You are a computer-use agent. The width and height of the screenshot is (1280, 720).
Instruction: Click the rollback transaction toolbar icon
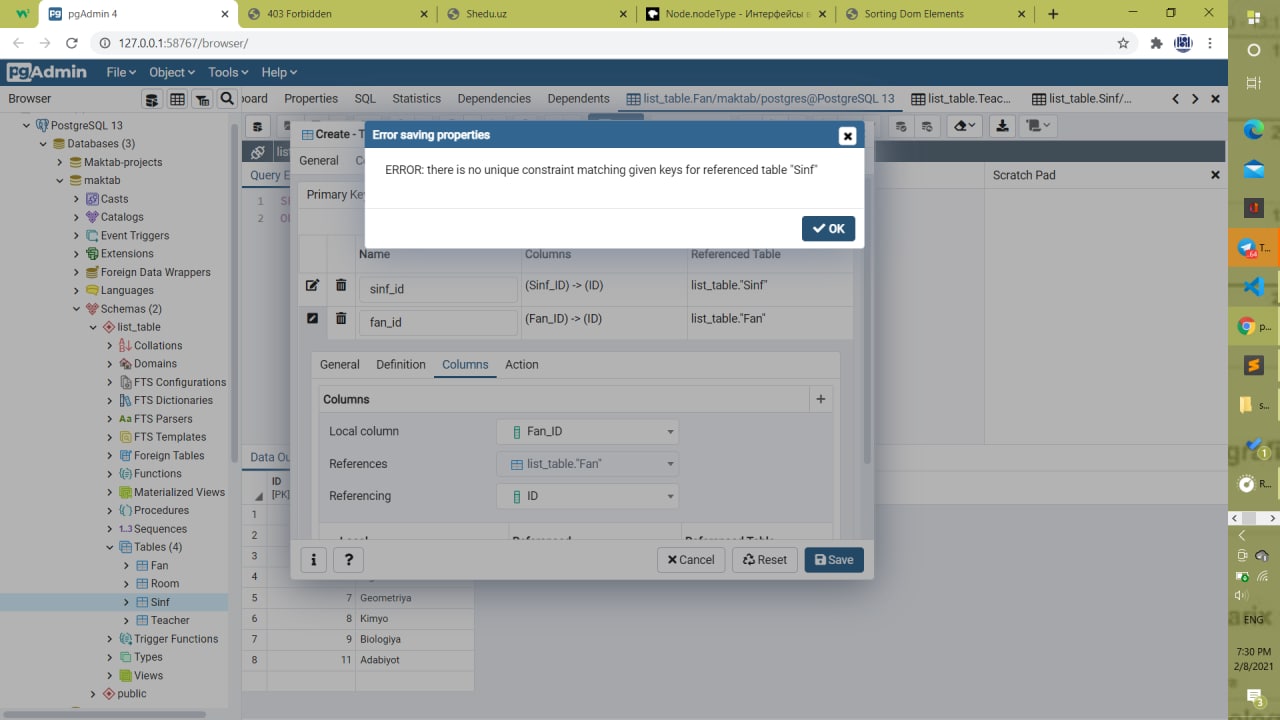(927, 127)
